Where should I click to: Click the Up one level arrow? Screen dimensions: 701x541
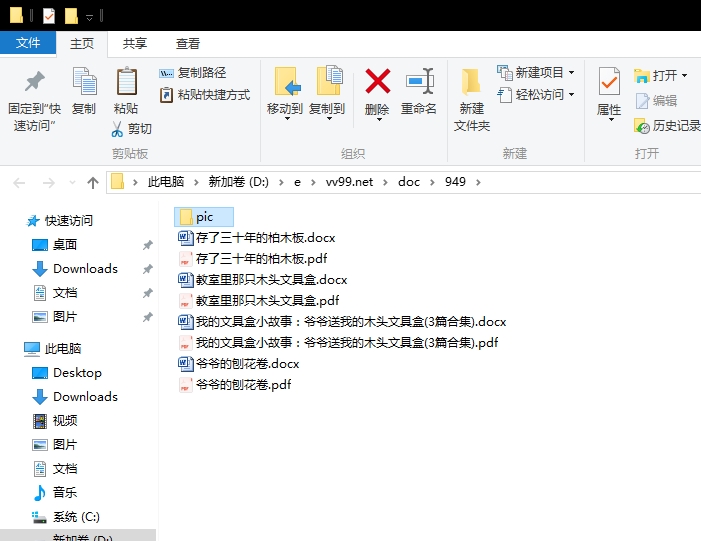(93, 182)
